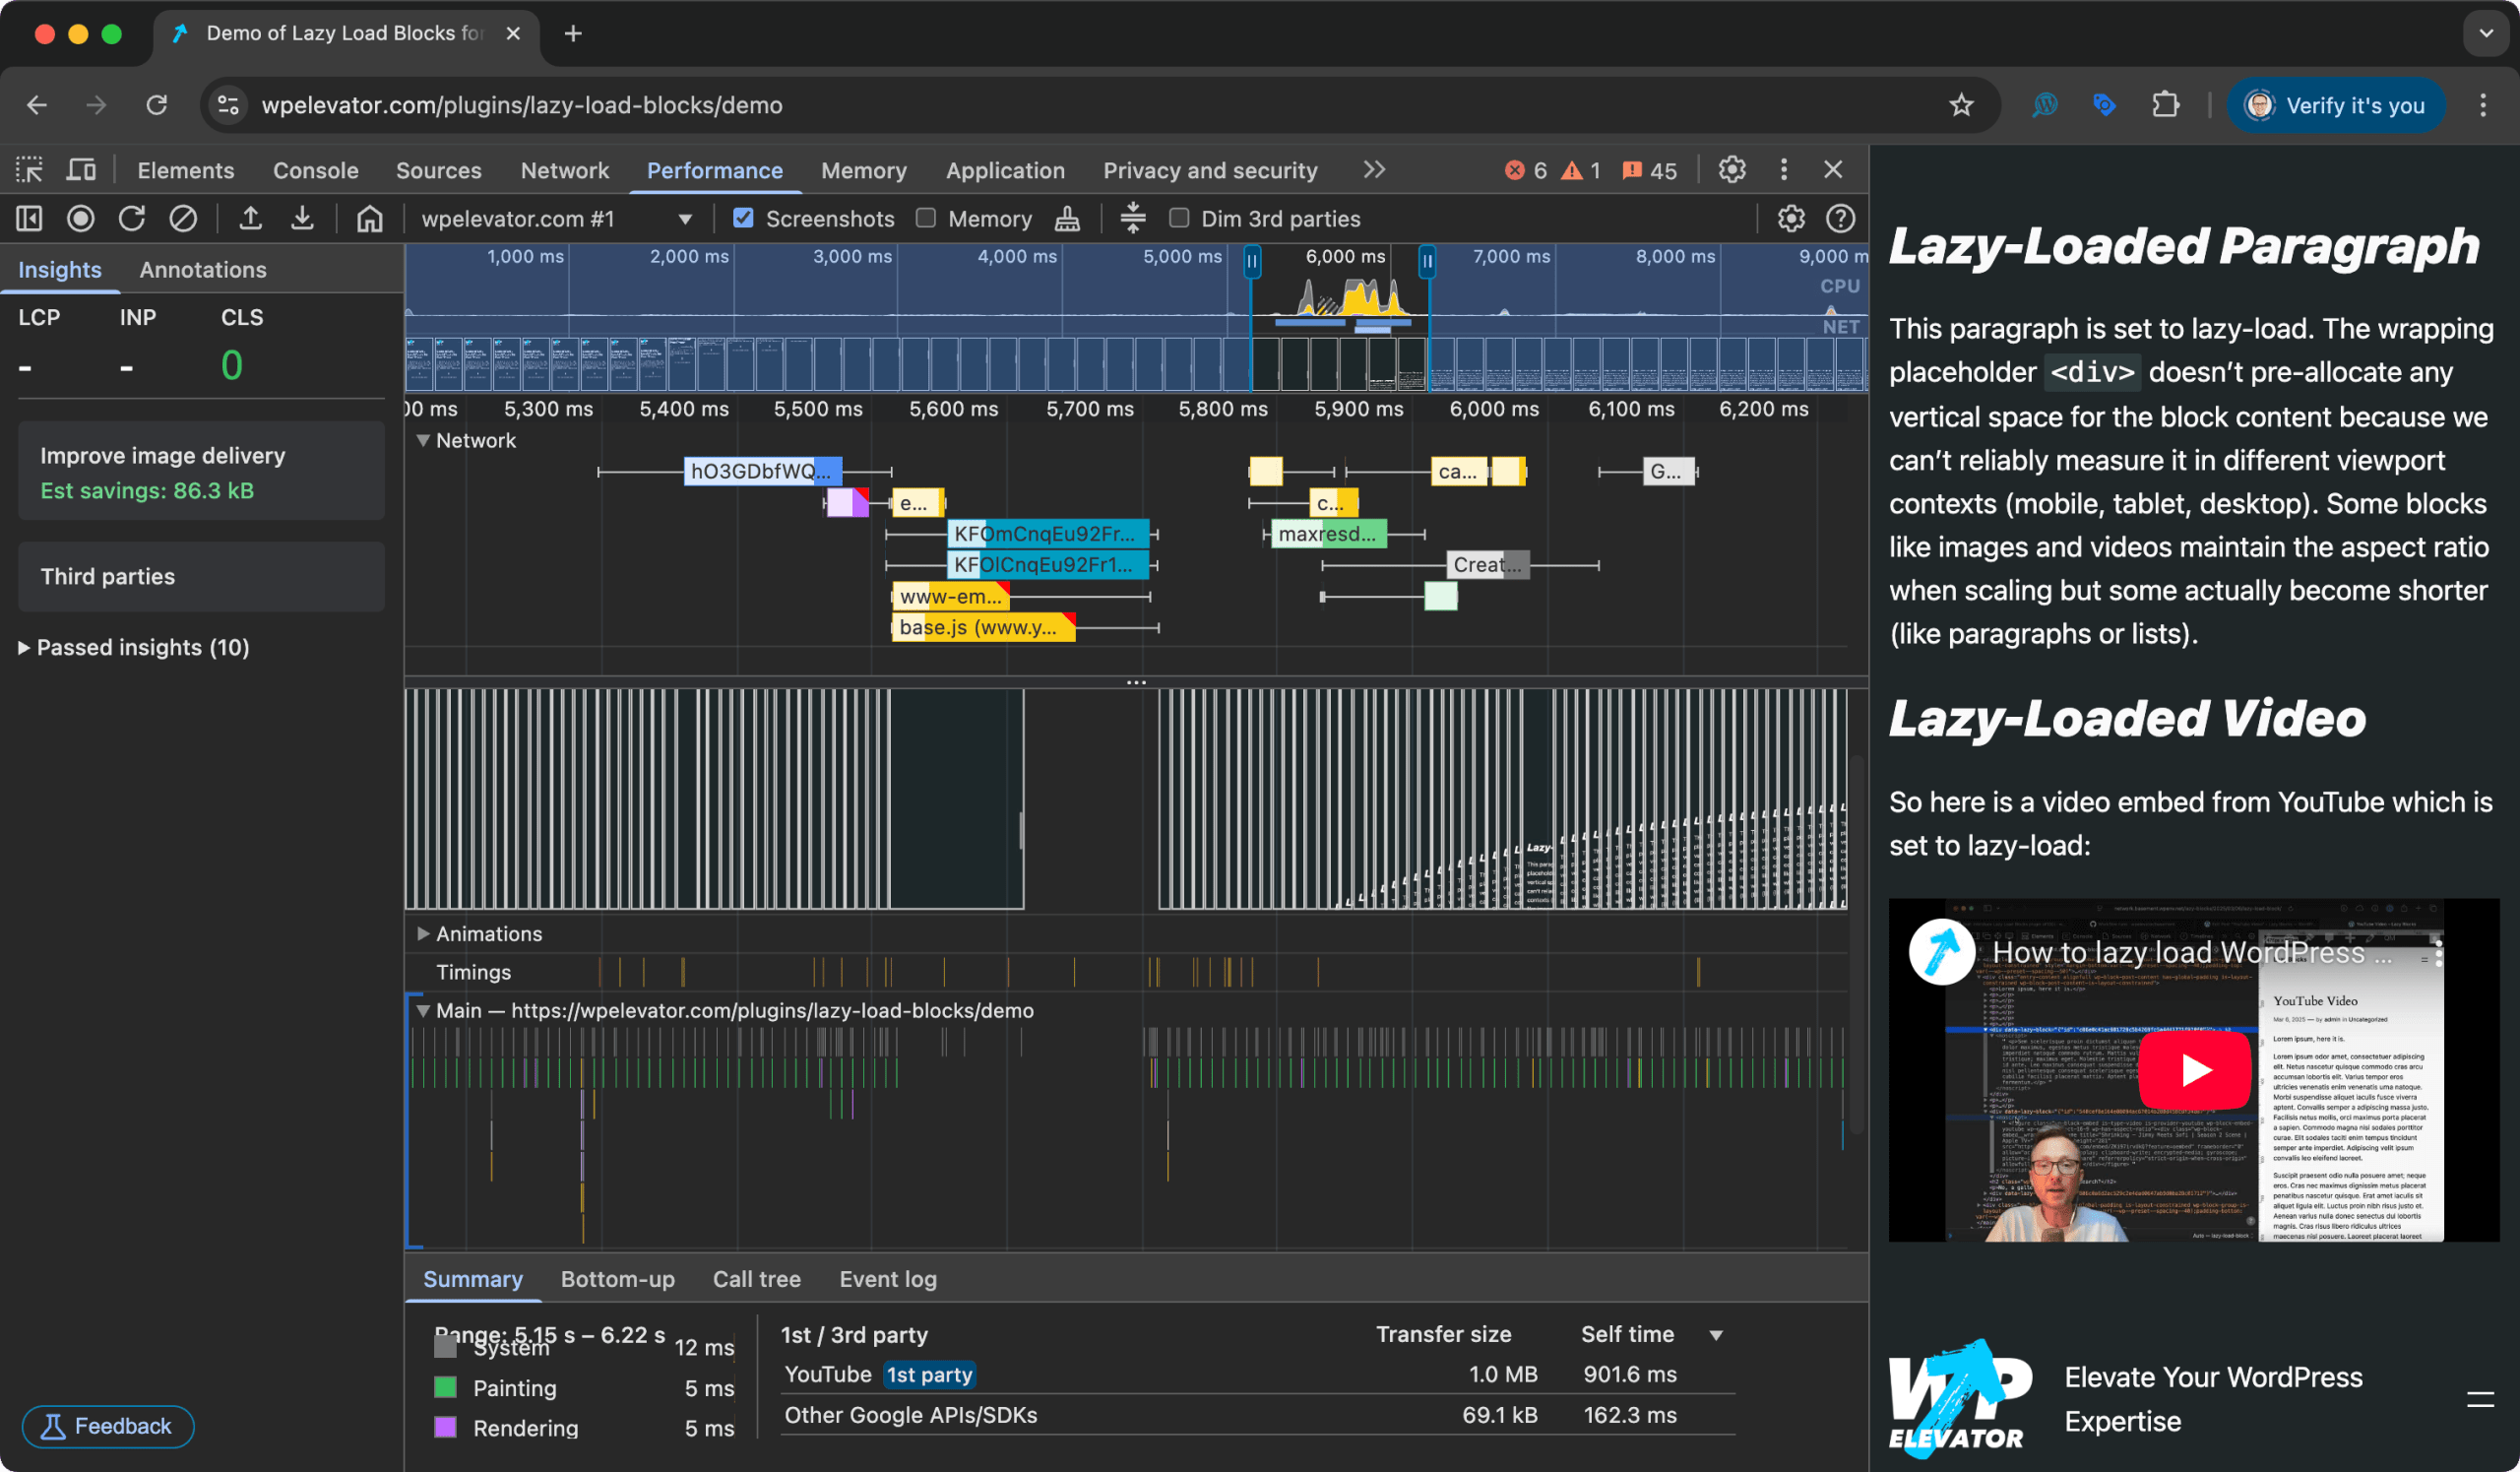Open a new browser tab
The image size is (2520, 1472).
573,34
